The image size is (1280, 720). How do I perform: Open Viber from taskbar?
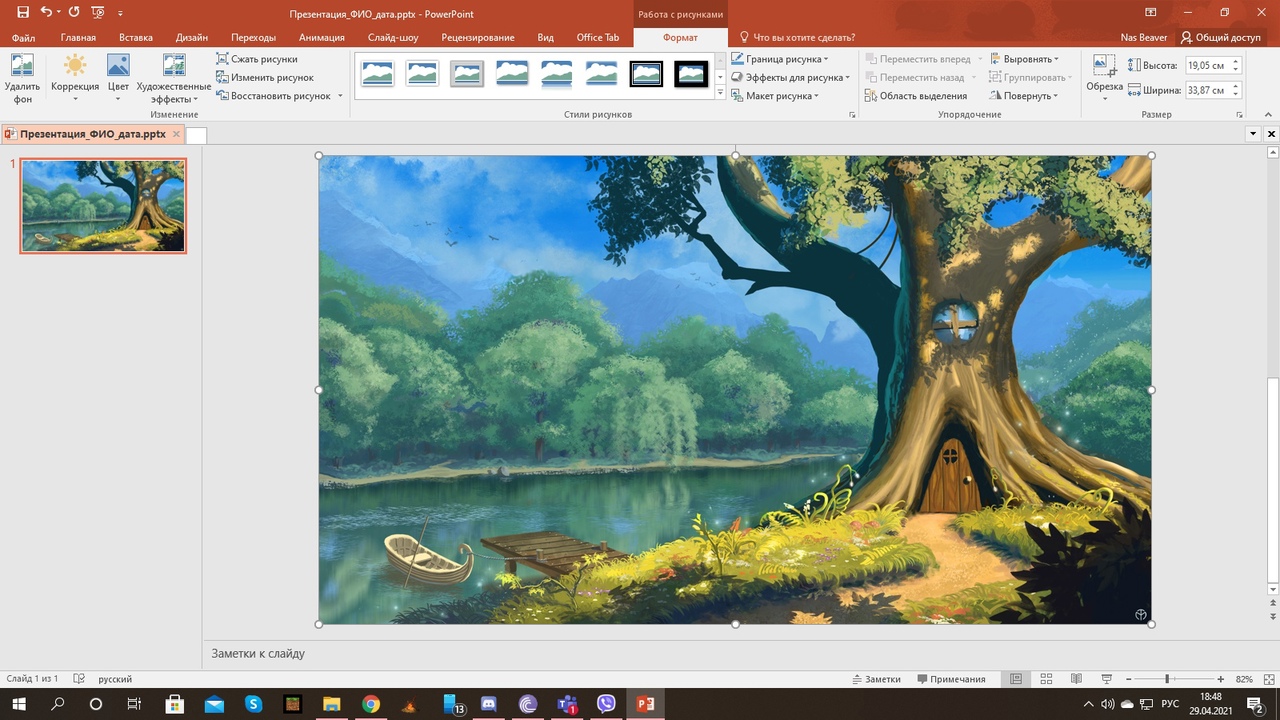click(606, 705)
